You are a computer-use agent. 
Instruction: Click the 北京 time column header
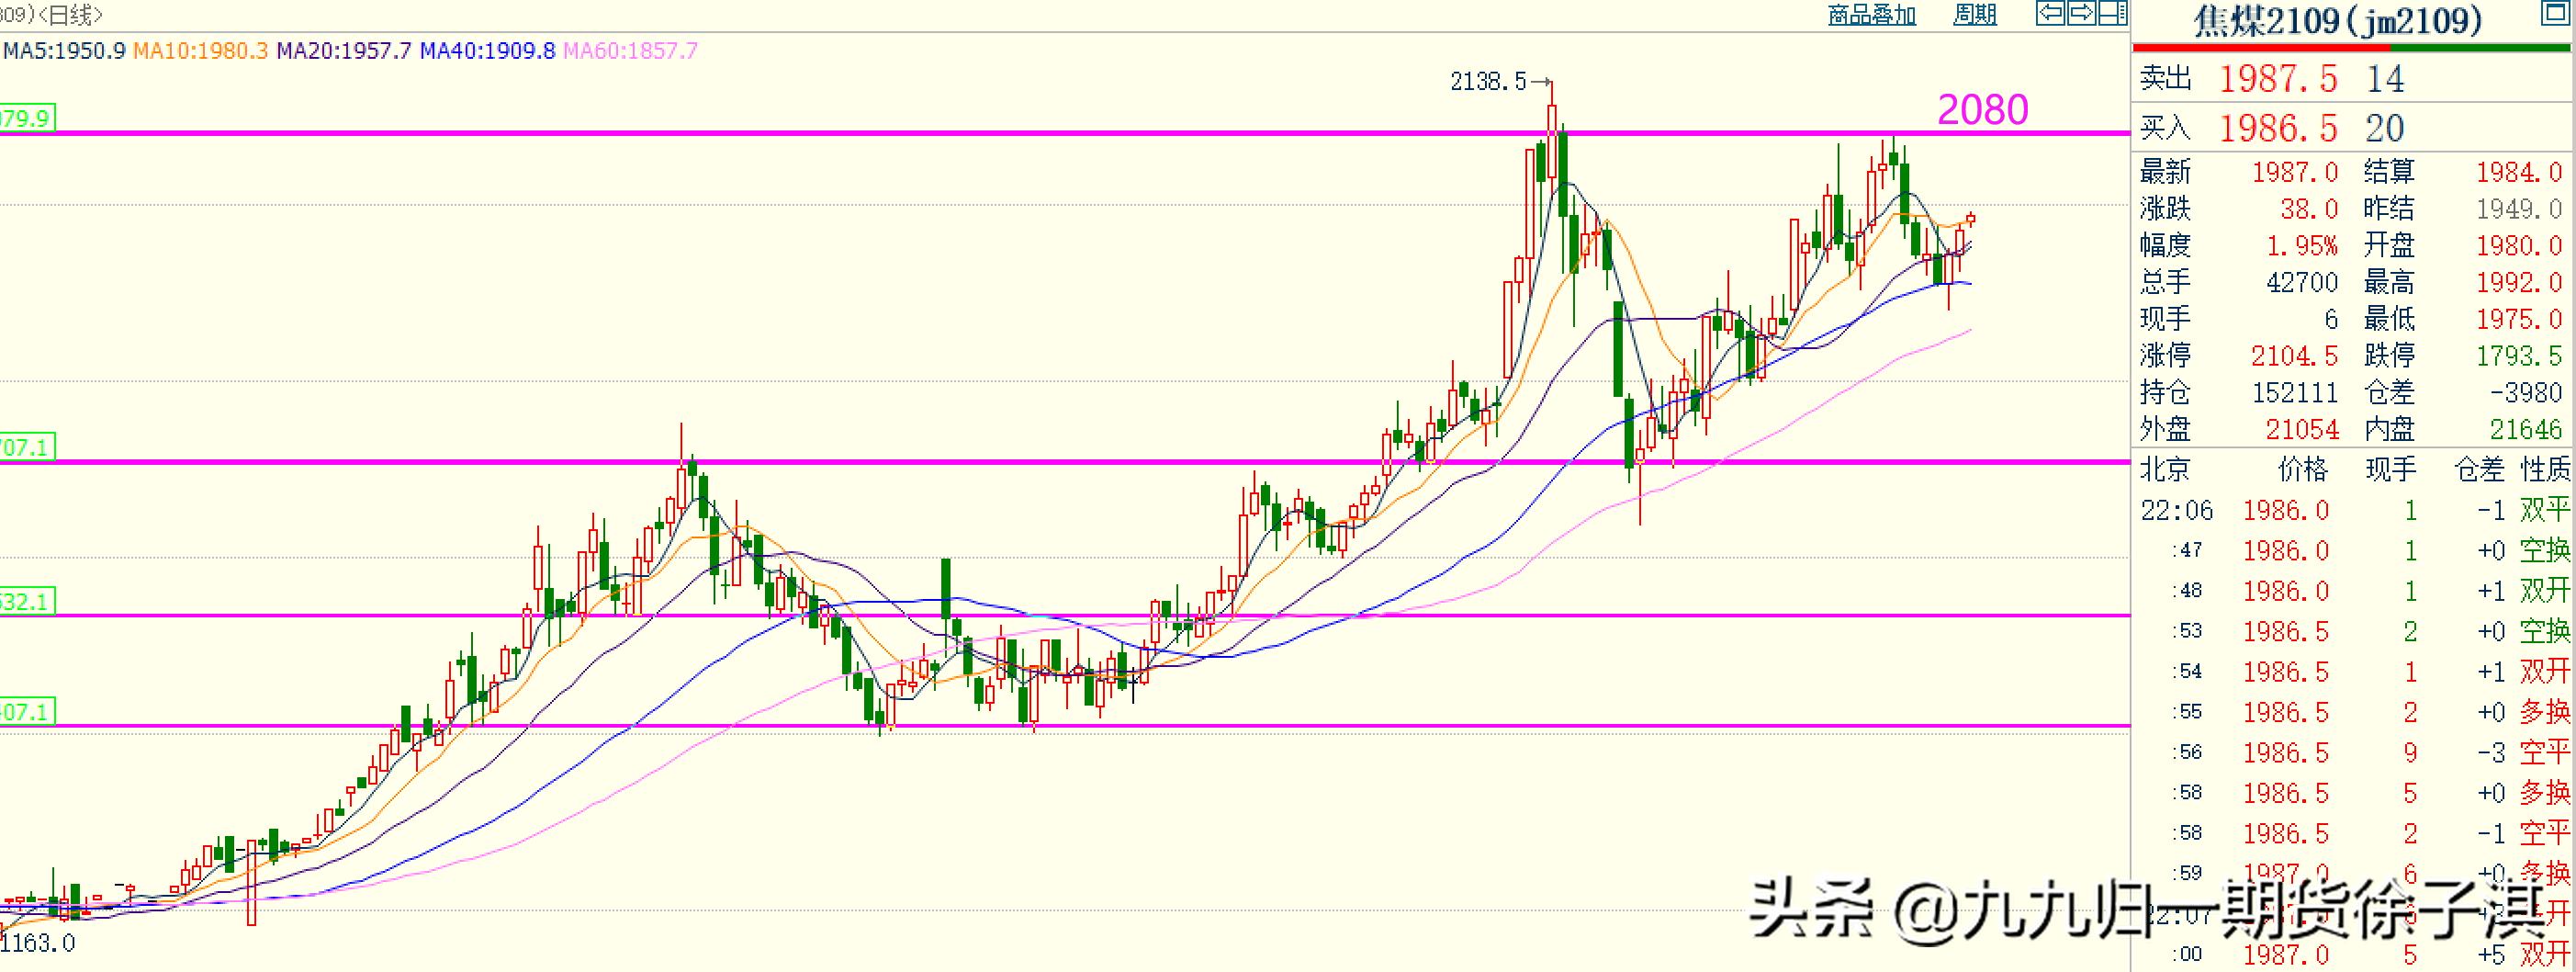[x=2165, y=469]
